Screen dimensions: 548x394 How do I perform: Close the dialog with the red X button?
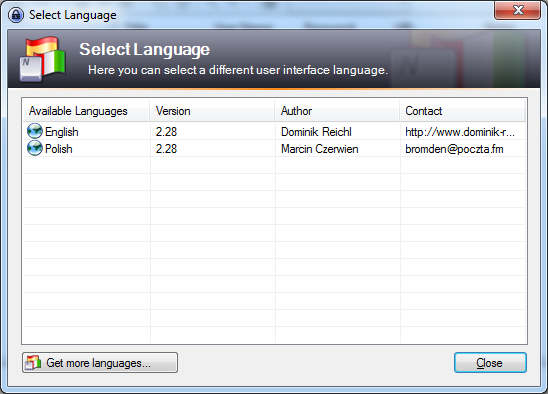[518, 10]
